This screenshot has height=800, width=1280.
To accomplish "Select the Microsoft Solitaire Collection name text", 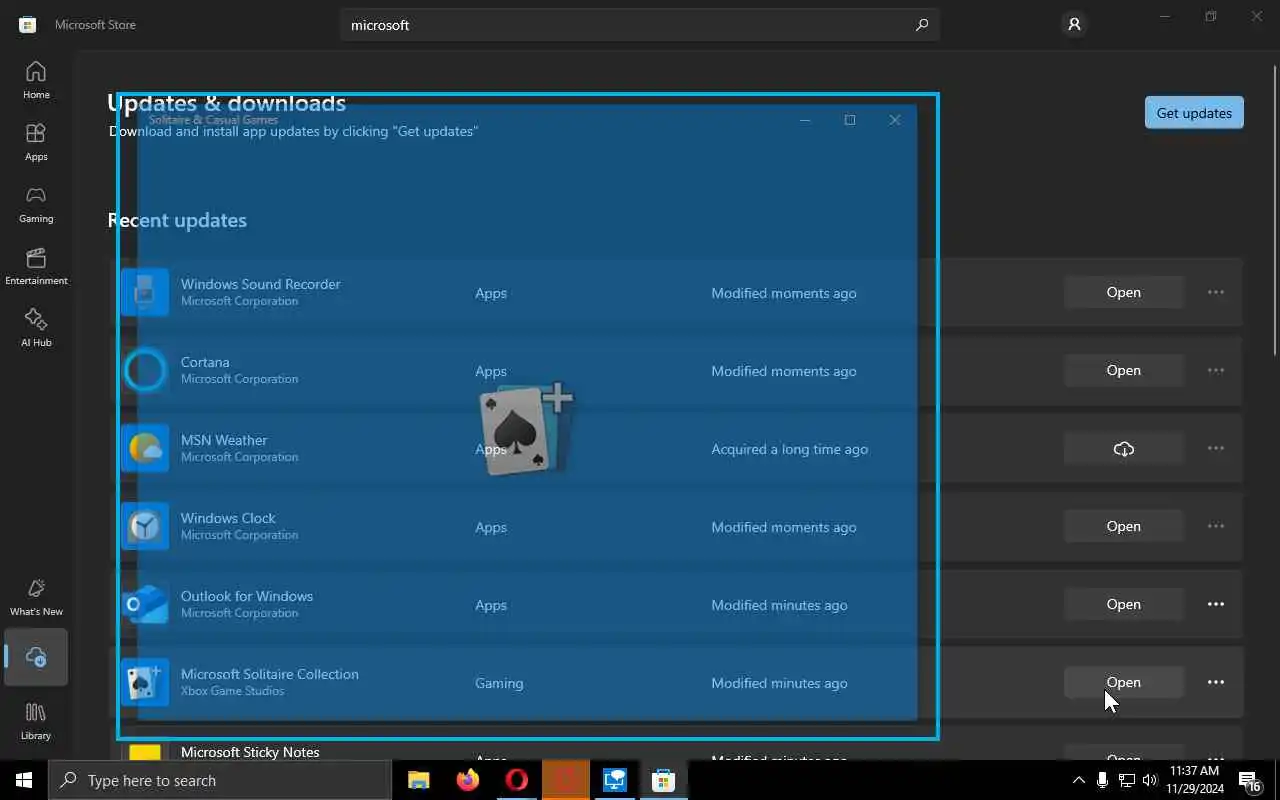I will point(269,674).
